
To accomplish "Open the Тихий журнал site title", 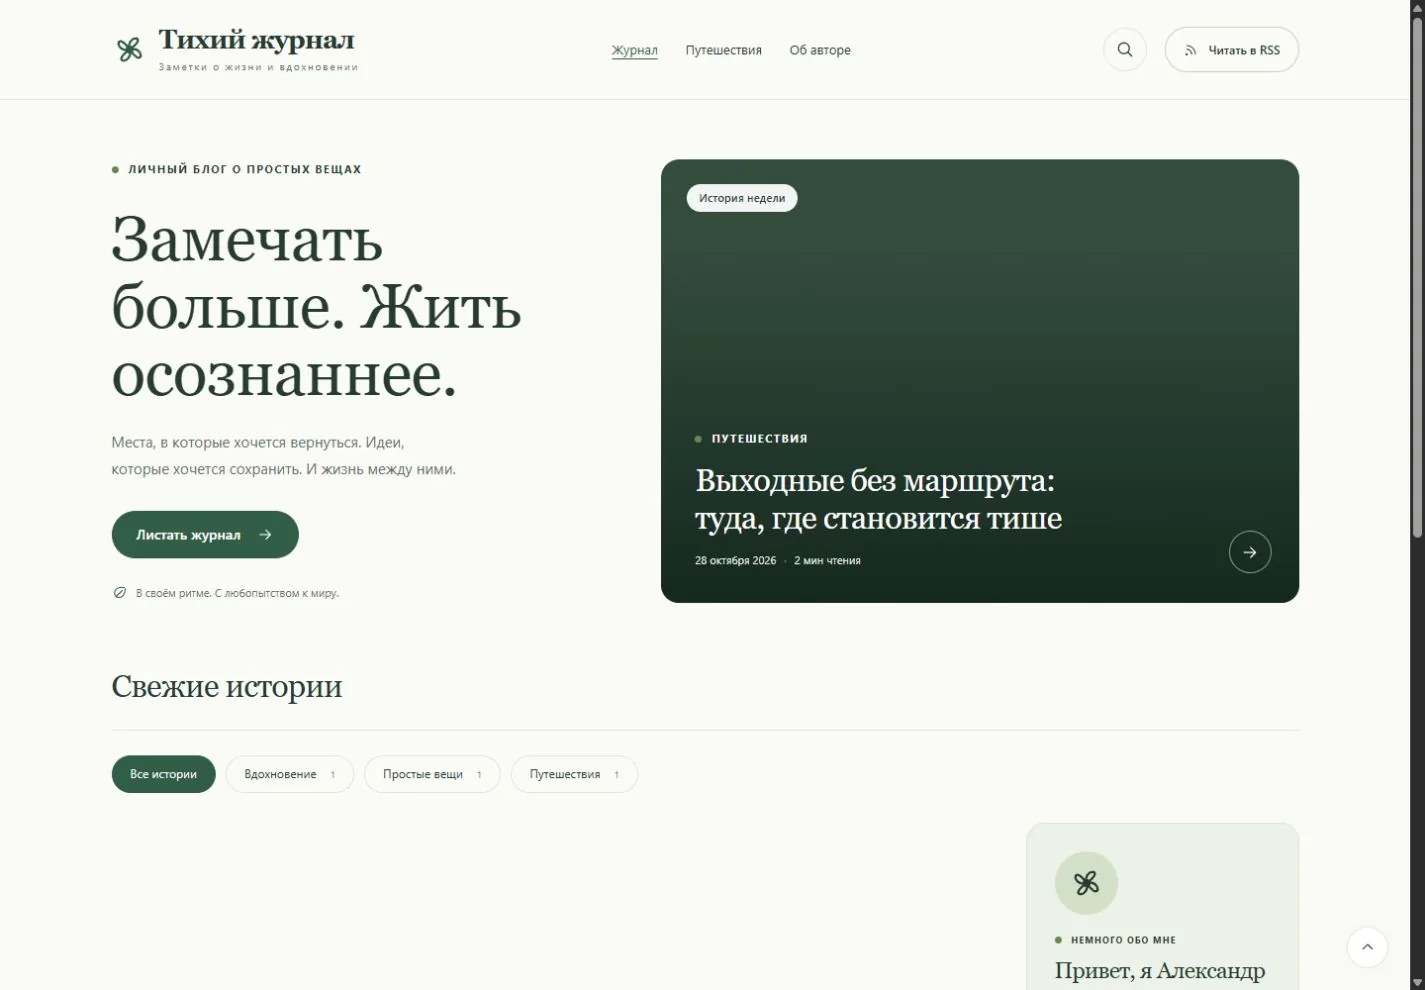I will (x=256, y=41).
